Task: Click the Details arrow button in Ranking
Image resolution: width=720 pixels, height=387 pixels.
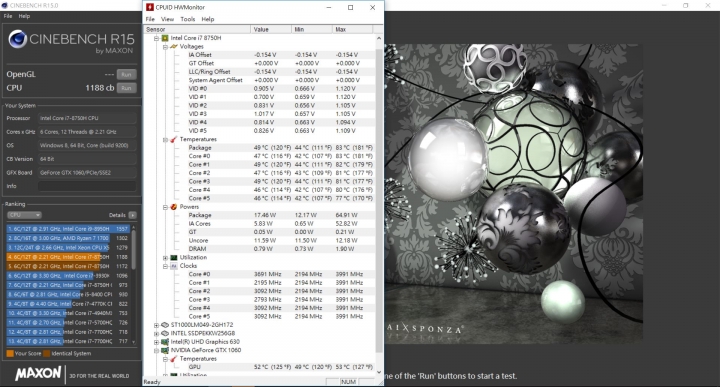Action: coord(132,215)
